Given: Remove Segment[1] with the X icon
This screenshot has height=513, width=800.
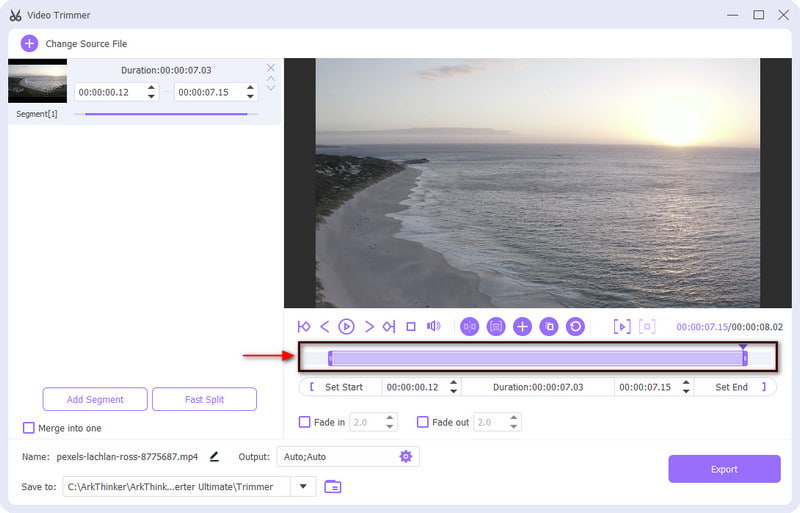Looking at the screenshot, I should (x=271, y=67).
